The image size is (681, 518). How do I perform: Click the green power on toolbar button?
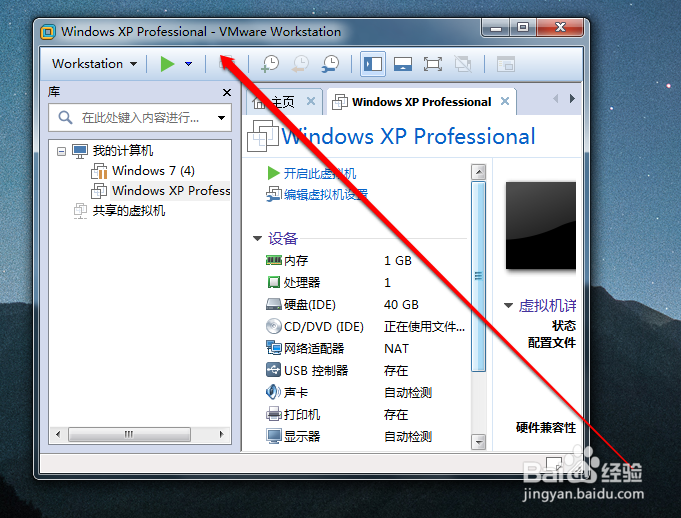[x=167, y=64]
